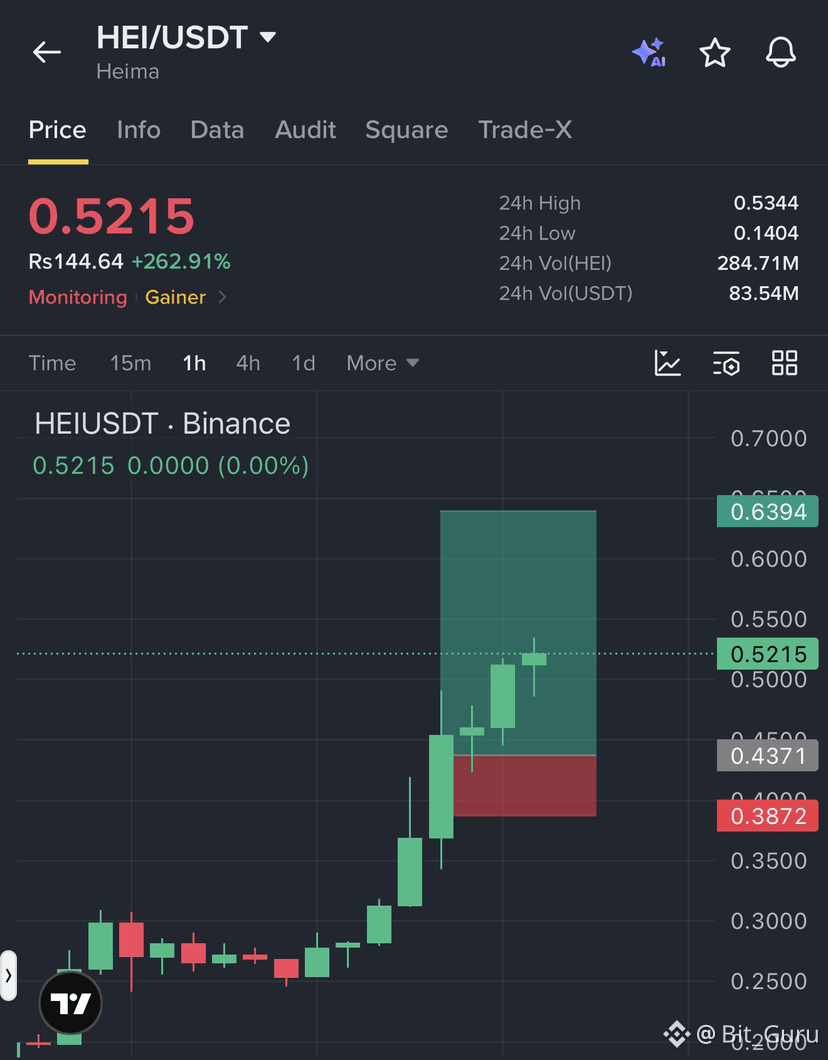Select the 15m interval
The image size is (828, 1060).
click(130, 363)
